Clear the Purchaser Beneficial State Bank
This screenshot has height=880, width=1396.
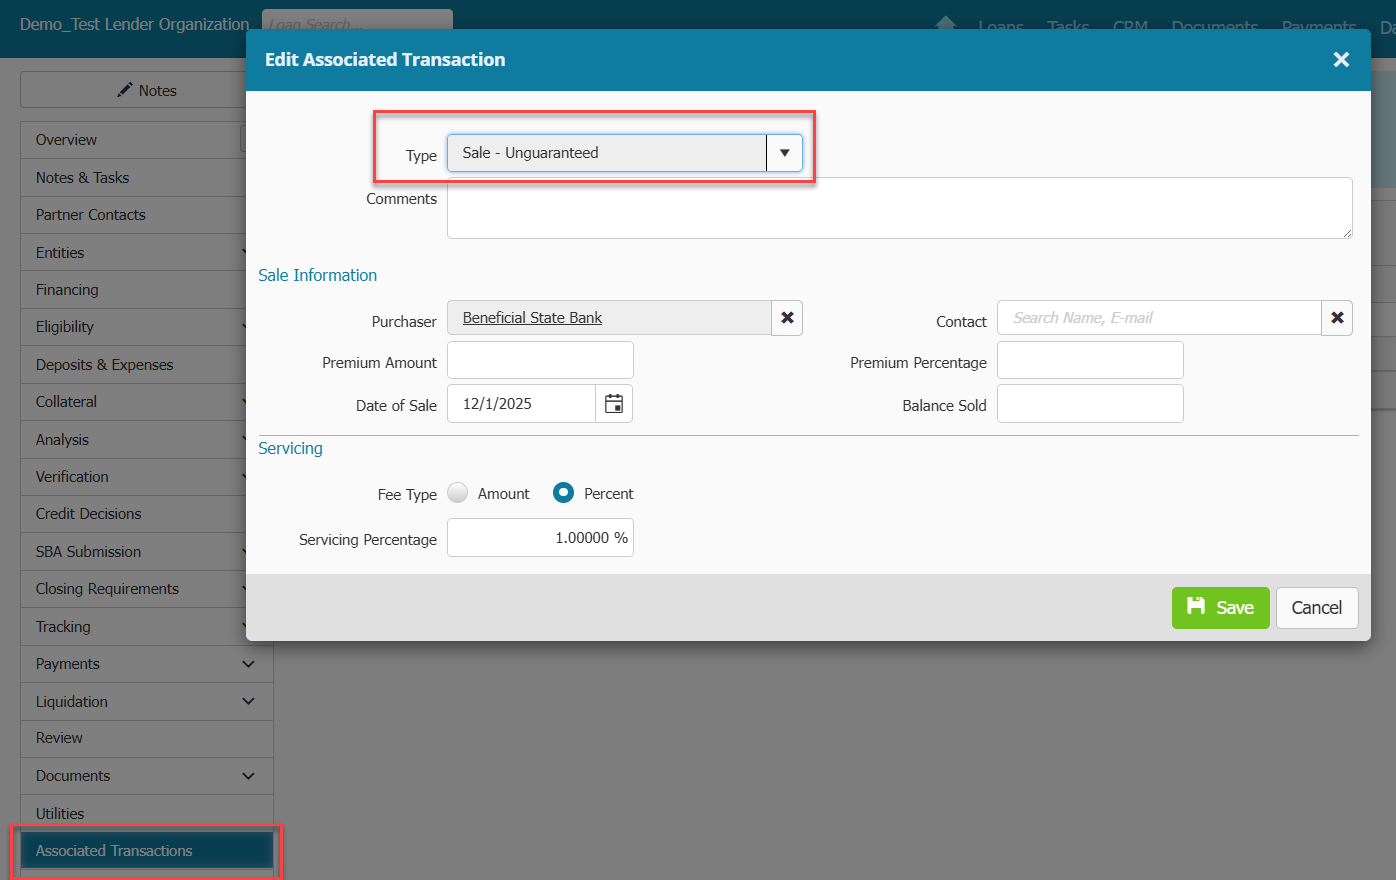pos(787,318)
